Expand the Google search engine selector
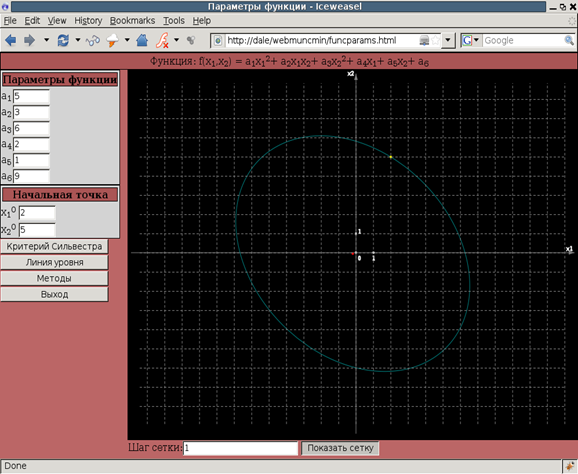Screen dimensions: 578x474 click(x=470, y=40)
